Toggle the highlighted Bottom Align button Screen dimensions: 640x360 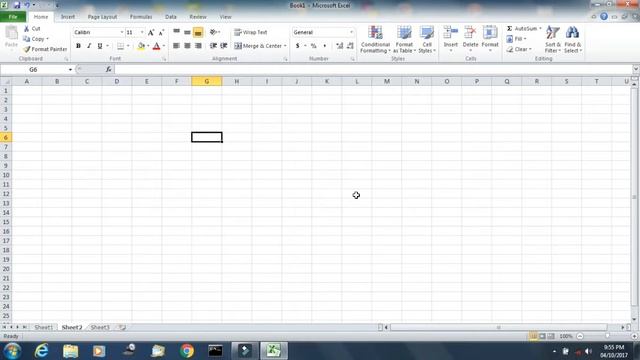pos(198,32)
